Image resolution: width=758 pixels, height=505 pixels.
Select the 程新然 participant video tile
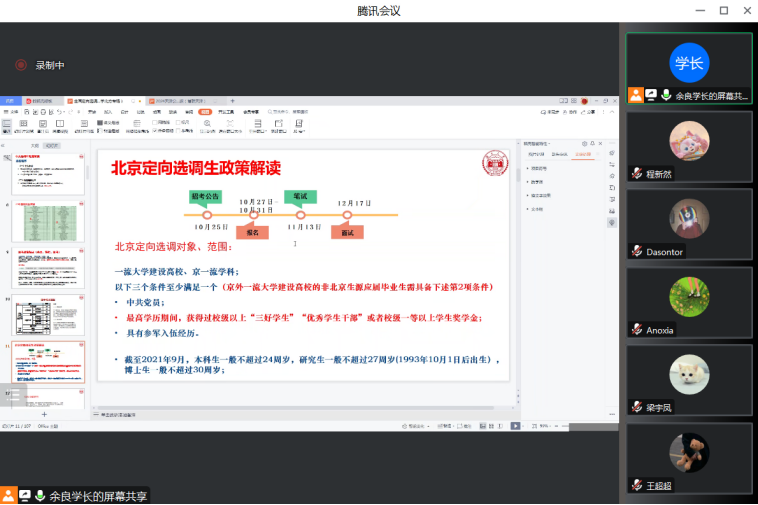coord(689,146)
